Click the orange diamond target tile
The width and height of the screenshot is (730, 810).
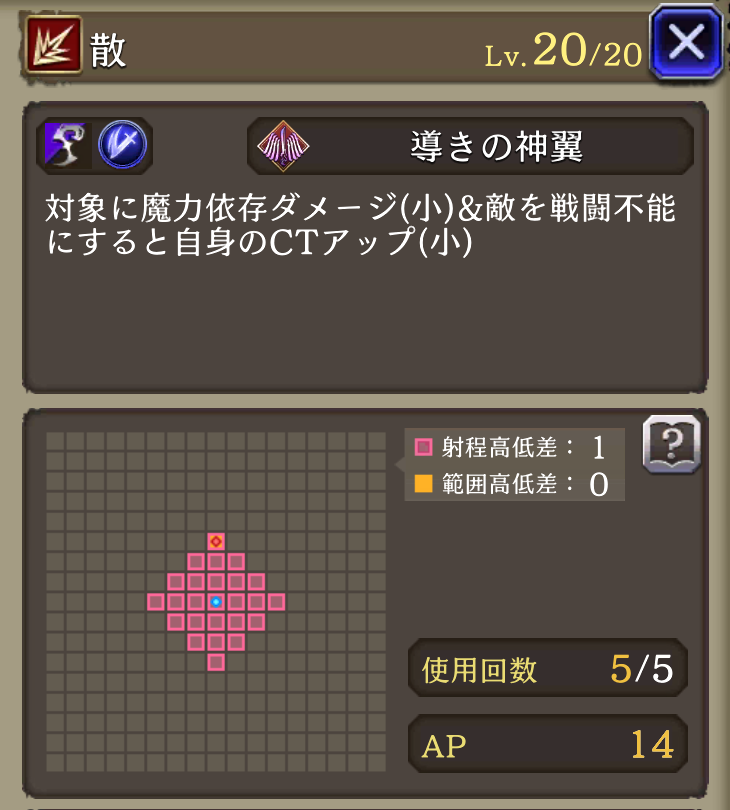point(216,541)
